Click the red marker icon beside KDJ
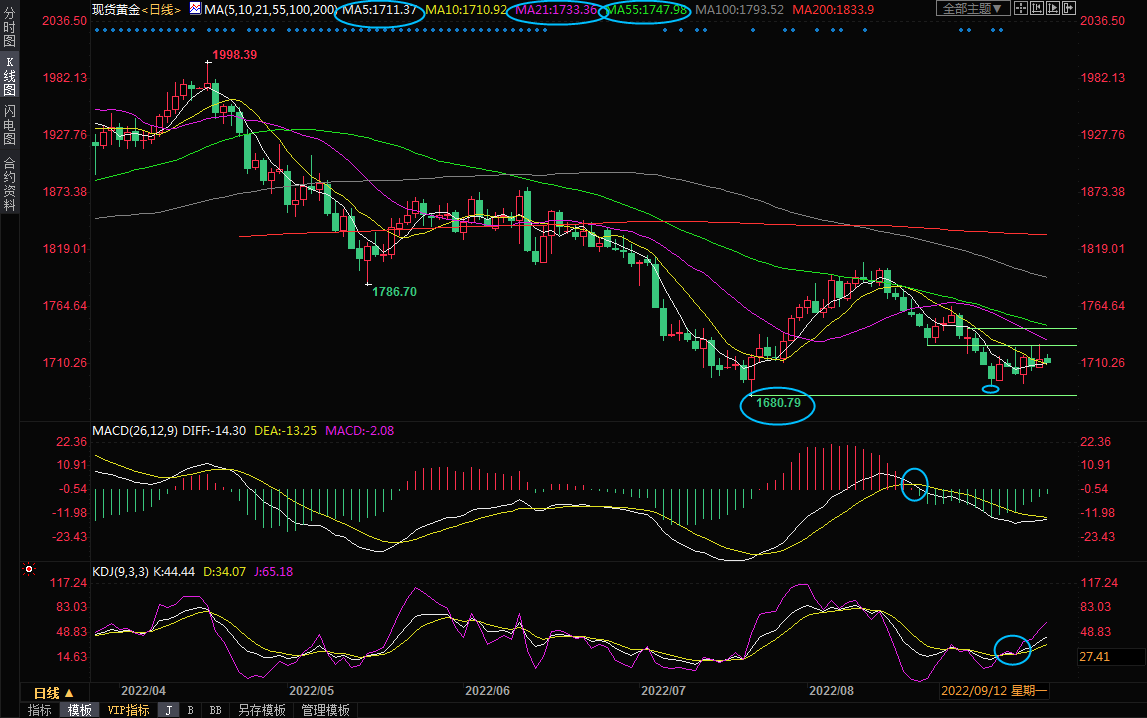 tap(29, 571)
